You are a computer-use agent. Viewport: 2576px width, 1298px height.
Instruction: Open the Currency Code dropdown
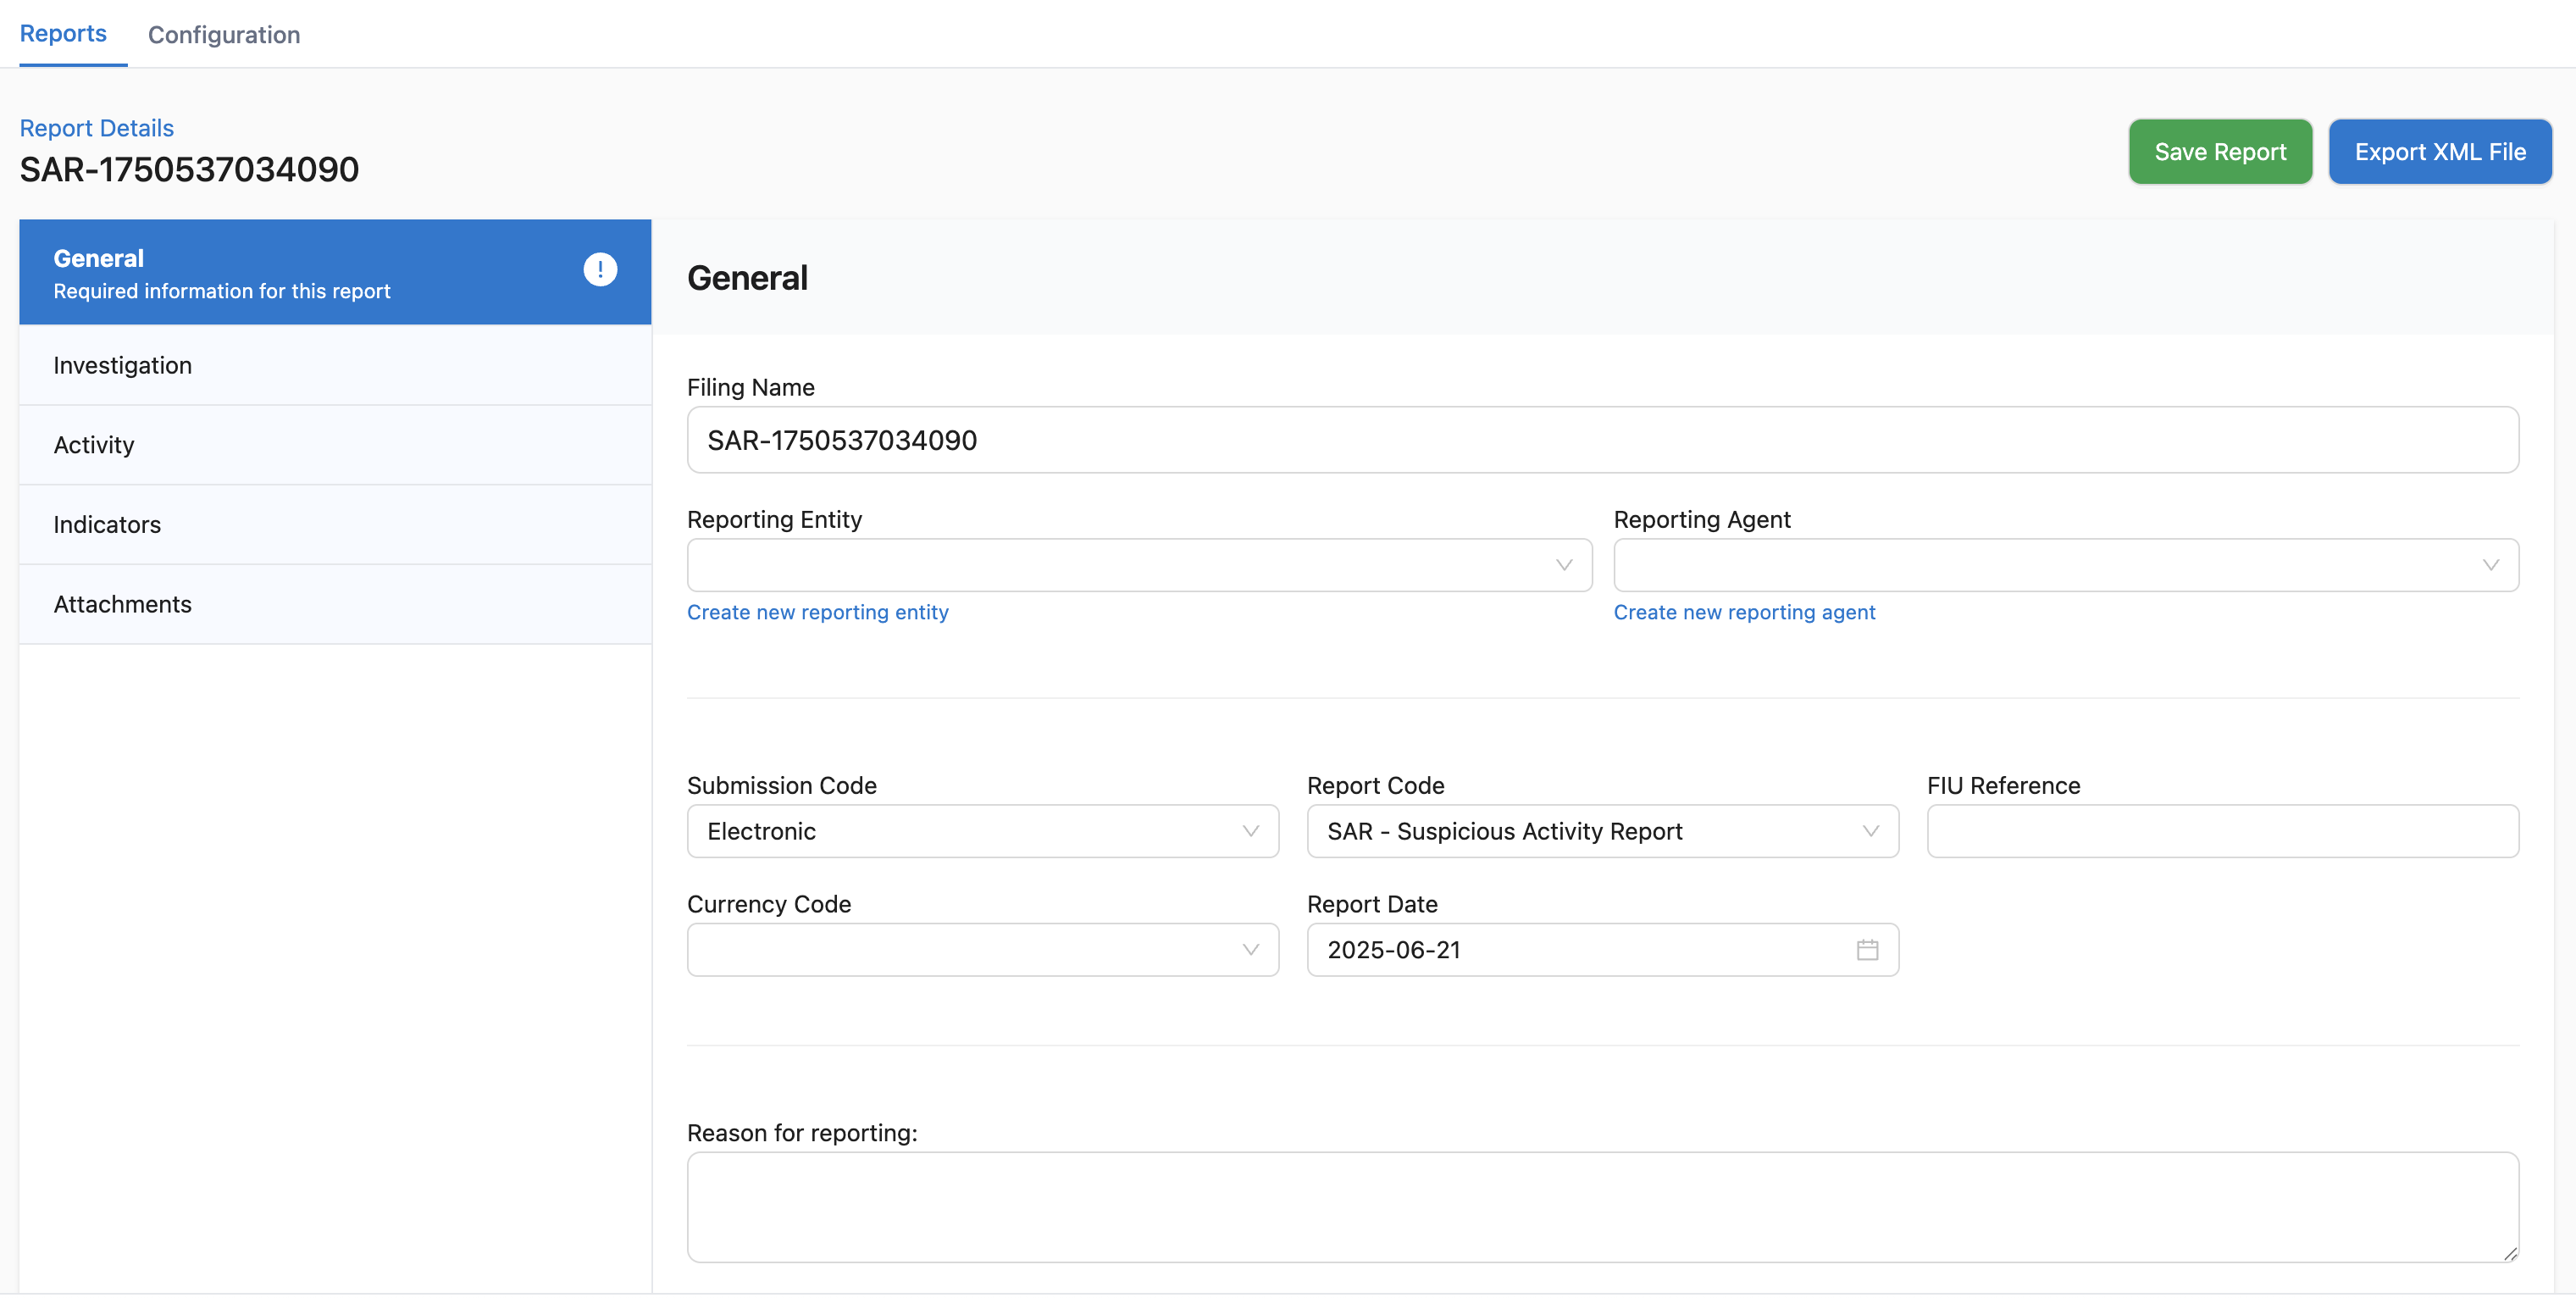983,950
